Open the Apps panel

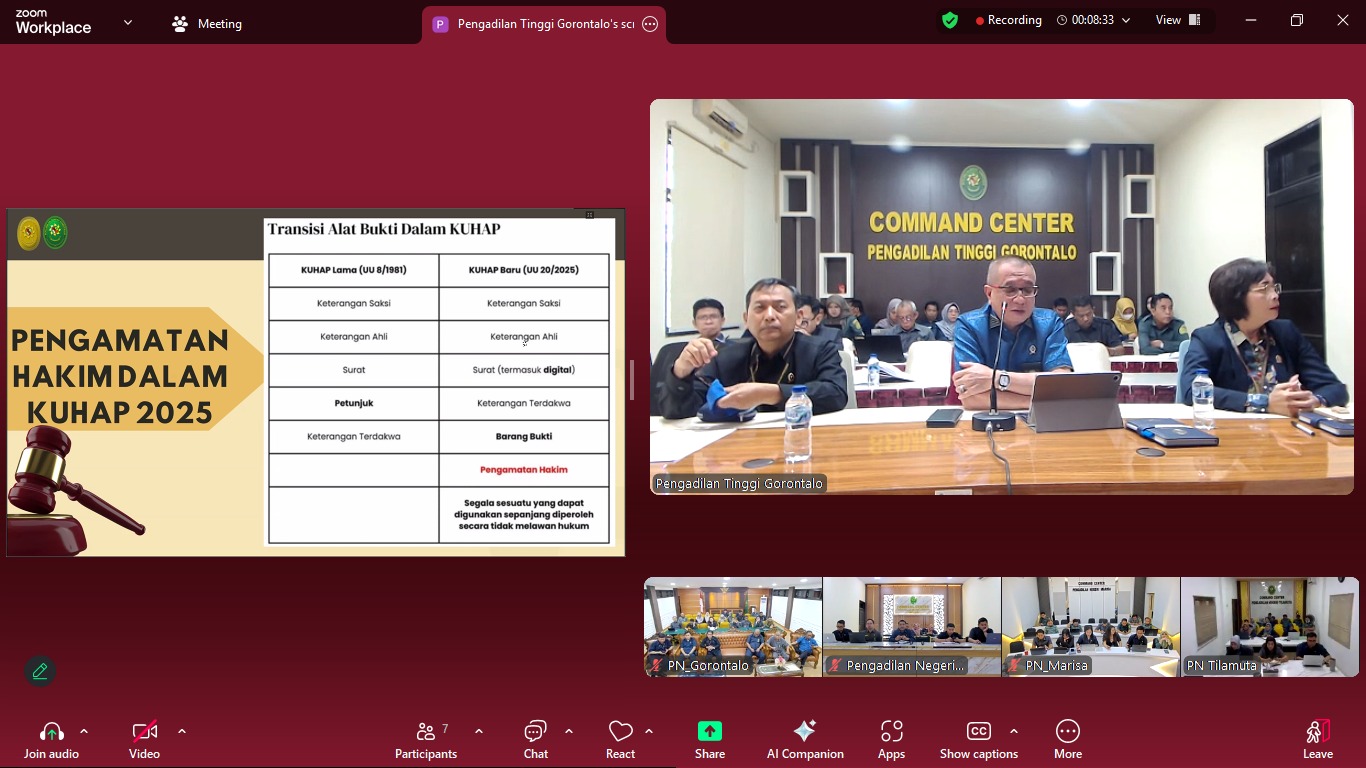(891, 738)
